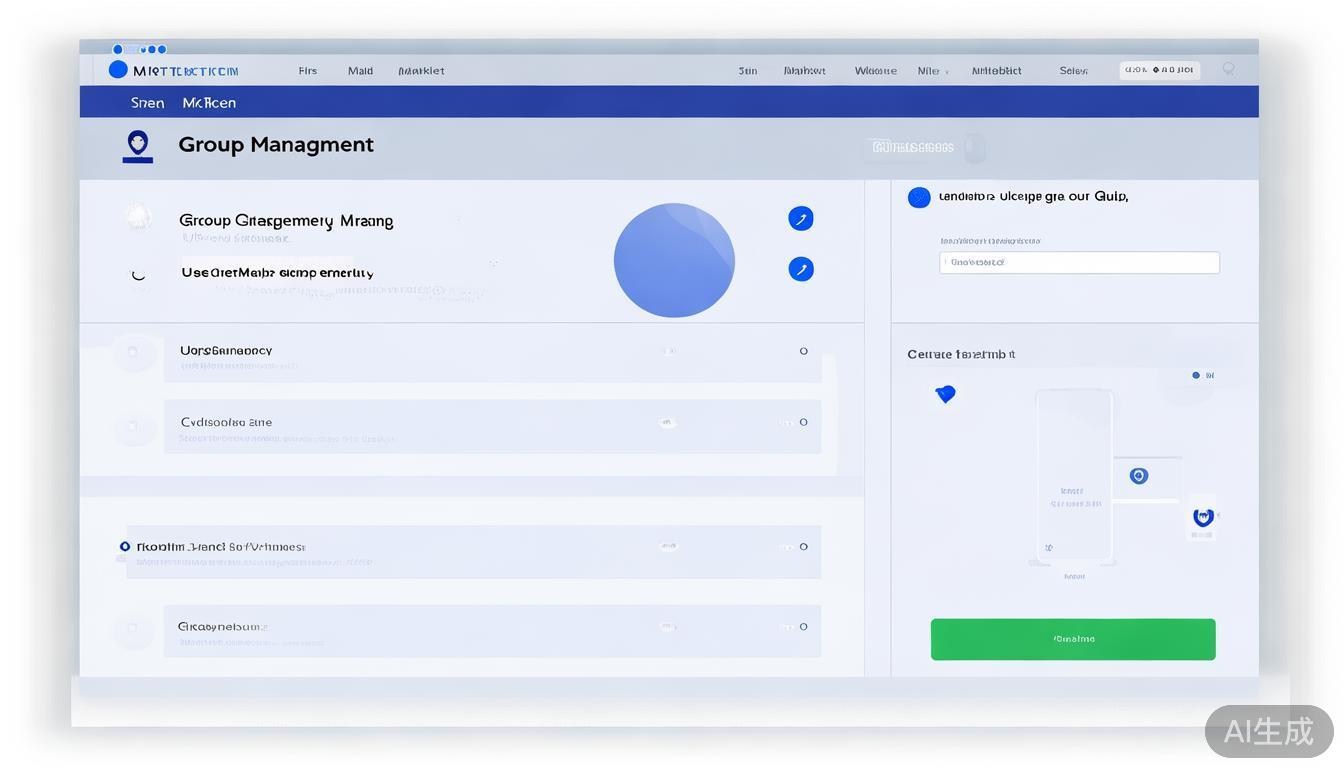Select radio button on Uorgsainaoocy row

click(803, 351)
